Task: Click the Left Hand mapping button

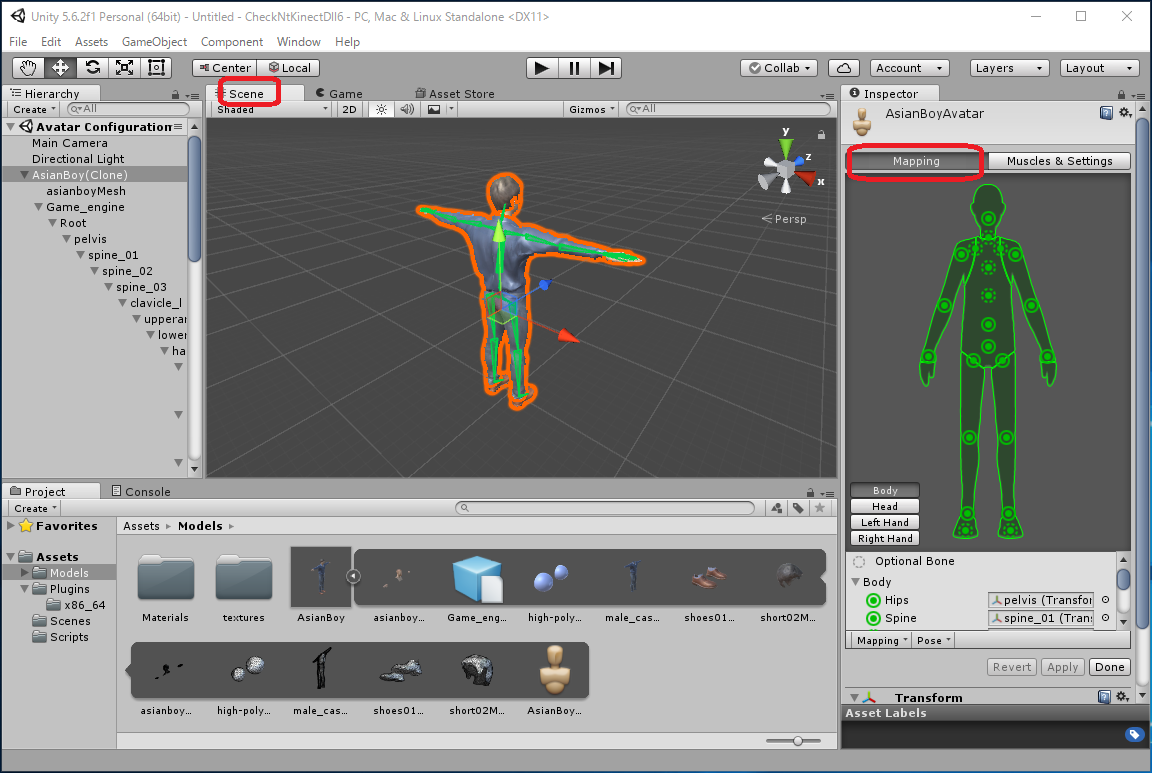Action: click(x=885, y=522)
